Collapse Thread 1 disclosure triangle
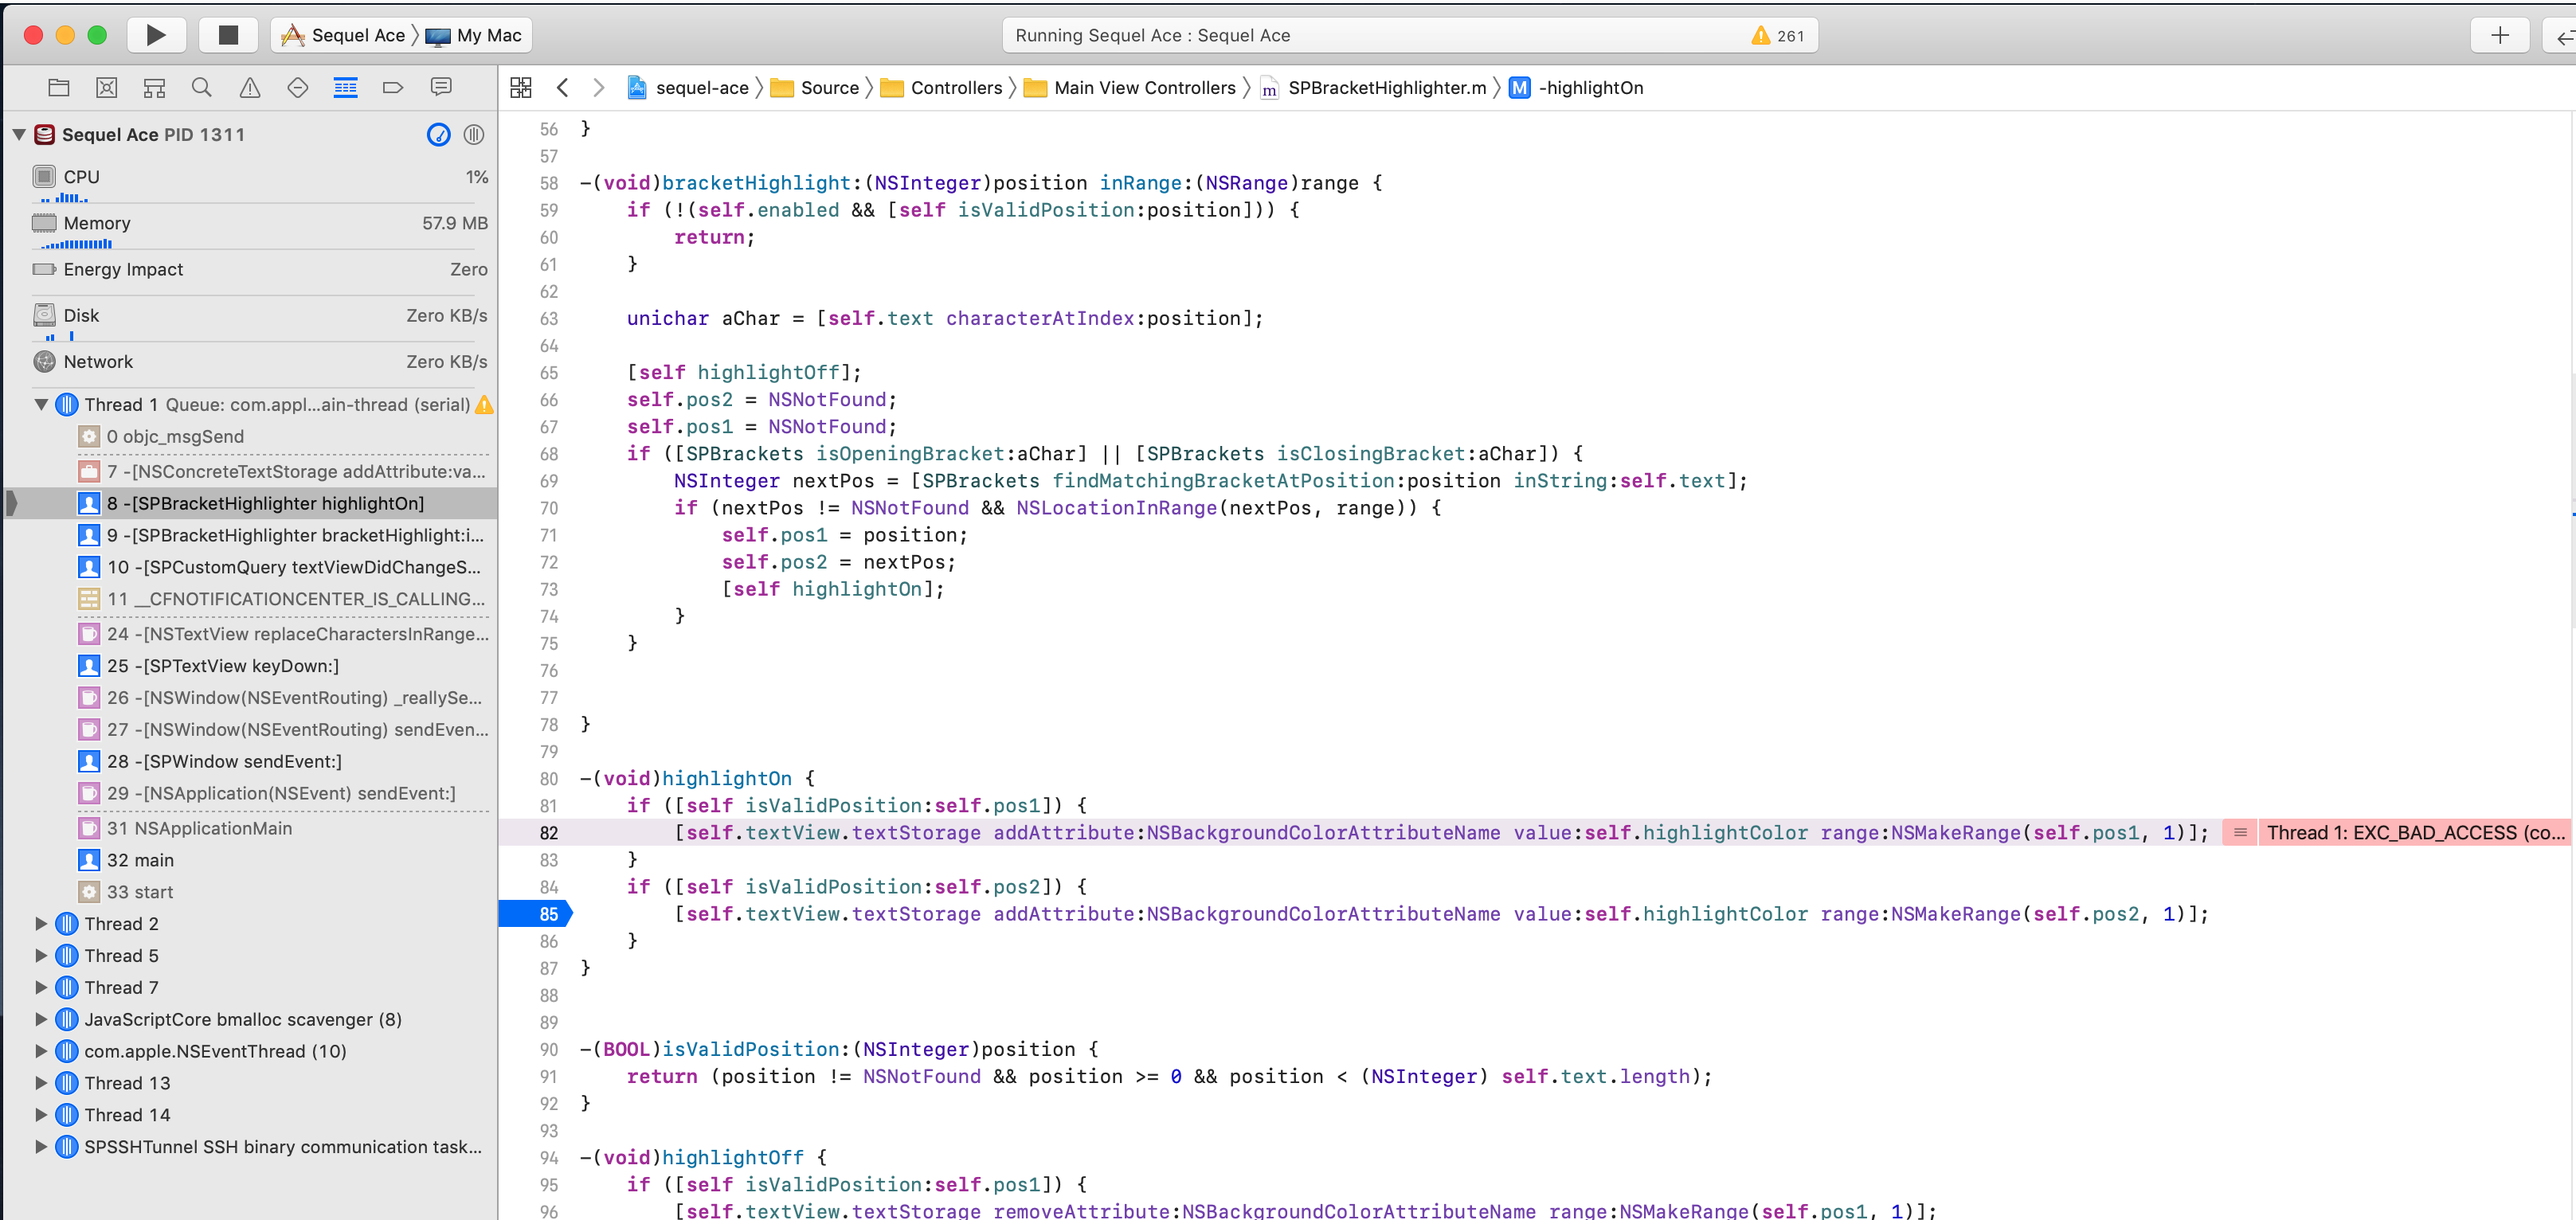Image resolution: width=2576 pixels, height=1220 pixels. pos(41,405)
